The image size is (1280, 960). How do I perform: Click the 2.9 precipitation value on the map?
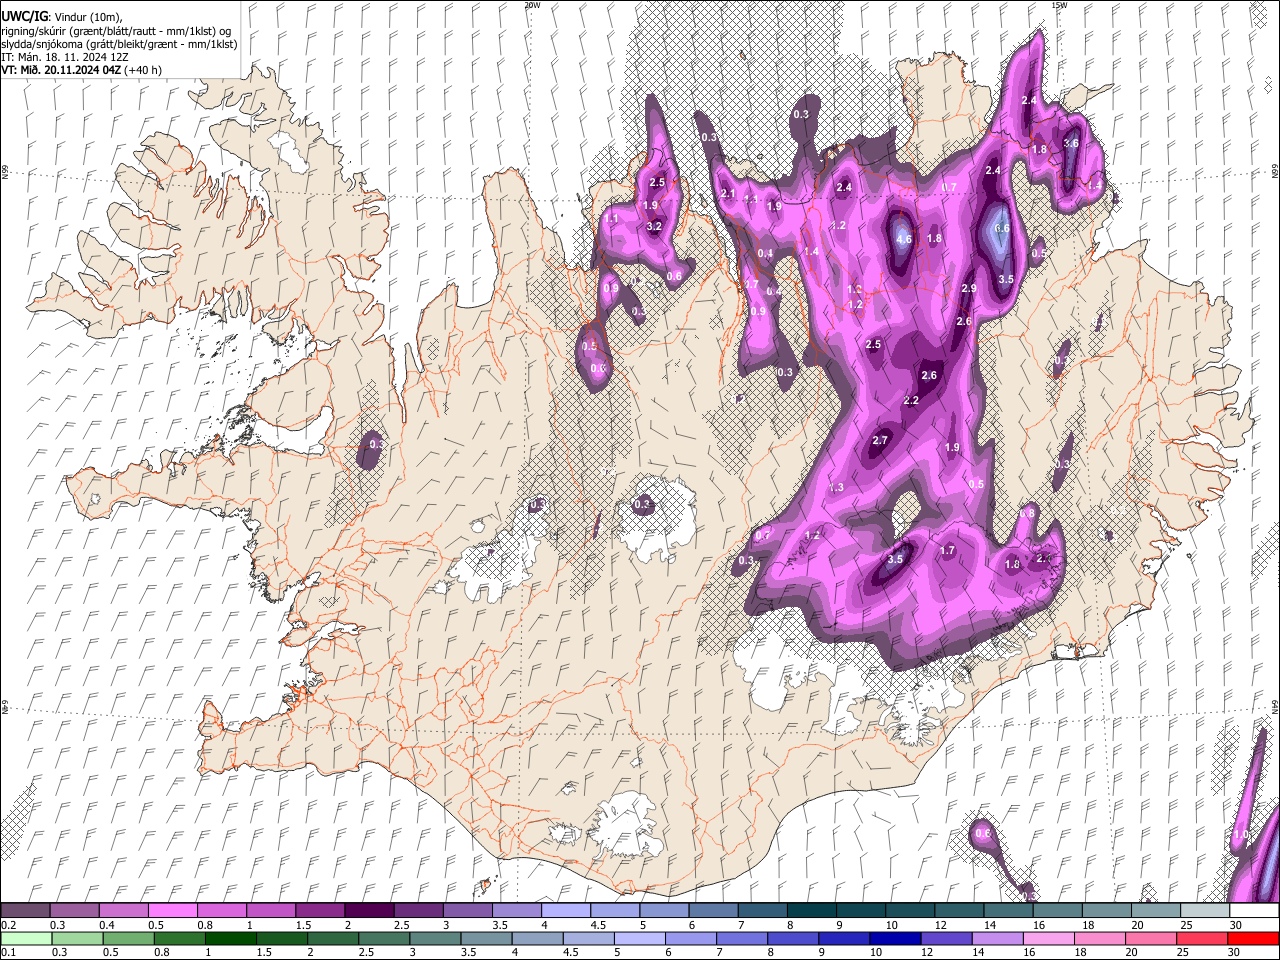point(968,288)
